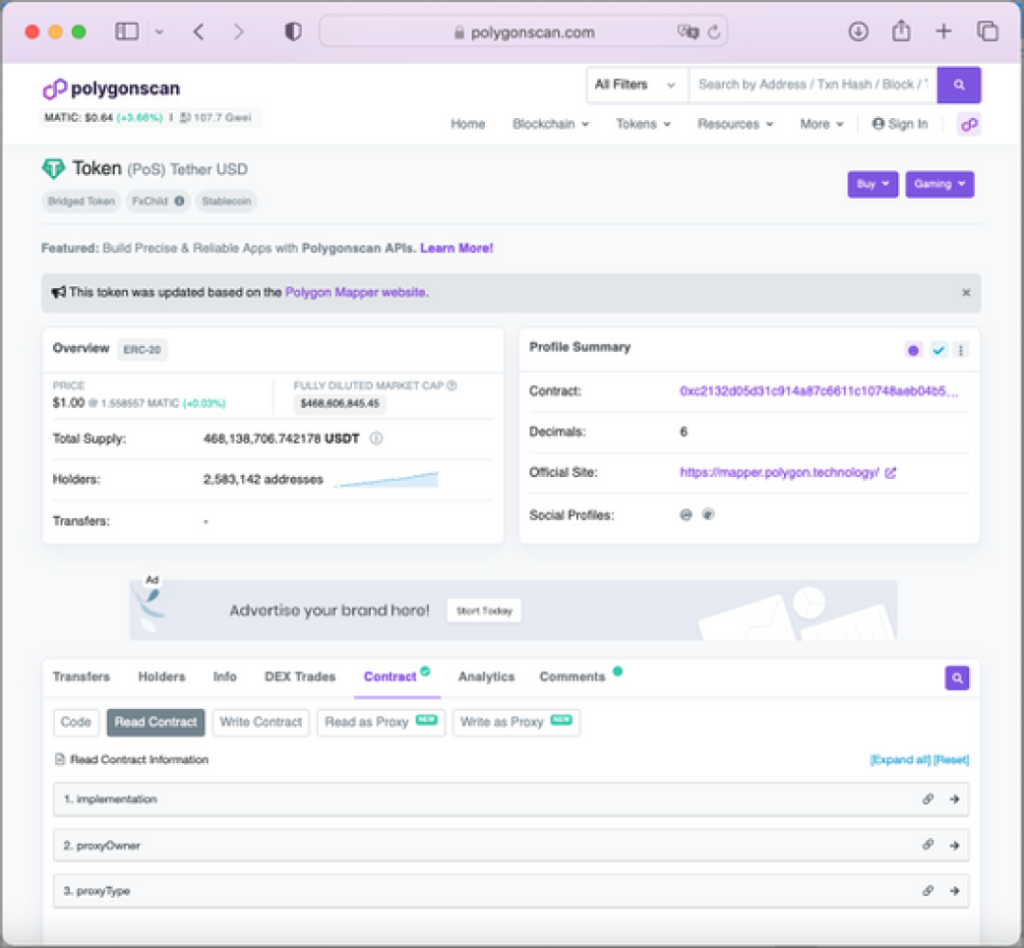
Task: Click blue checkmark icon in Profile Summary
Action: coord(938,351)
